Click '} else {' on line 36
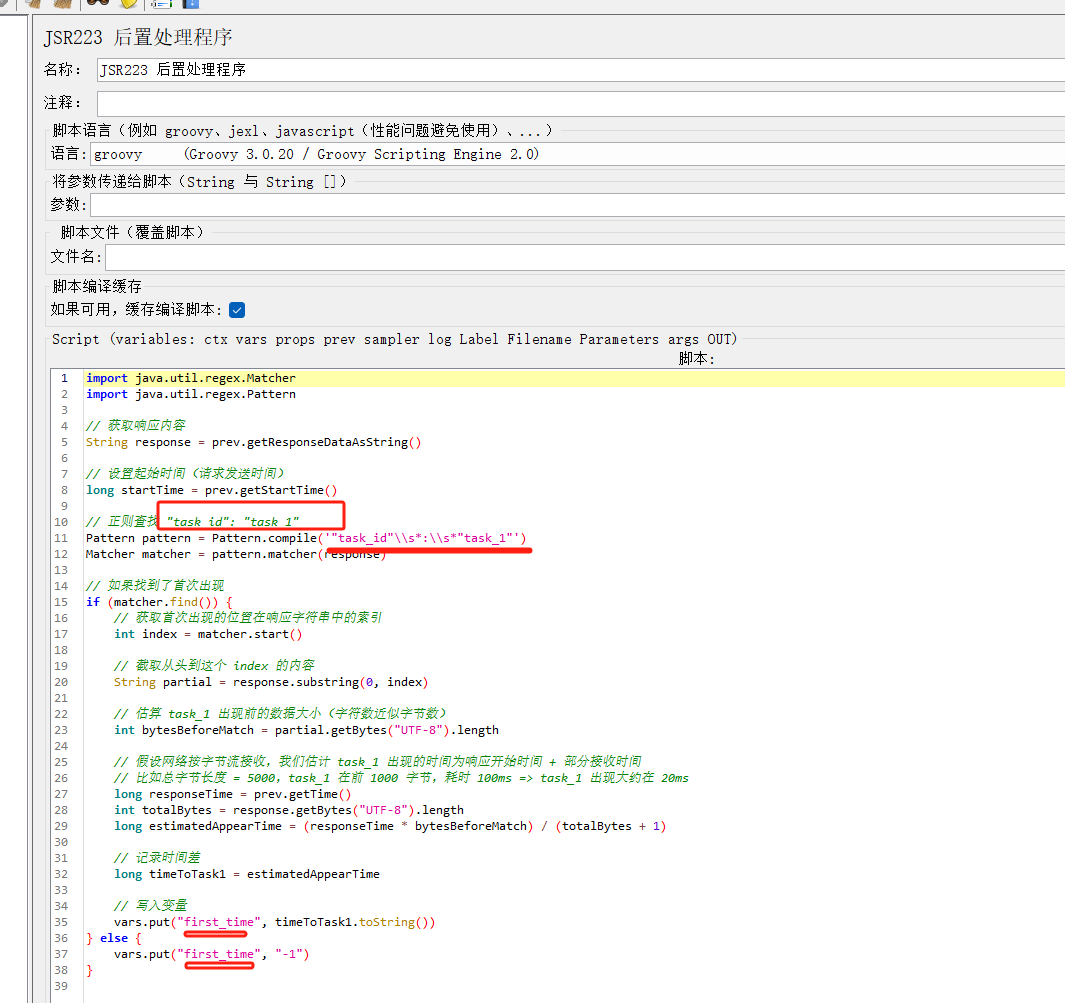 point(113,938)
